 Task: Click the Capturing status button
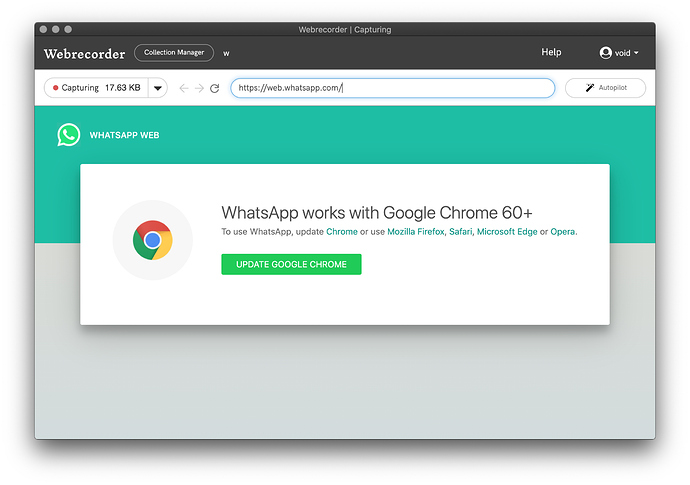[x=96, y=88]
